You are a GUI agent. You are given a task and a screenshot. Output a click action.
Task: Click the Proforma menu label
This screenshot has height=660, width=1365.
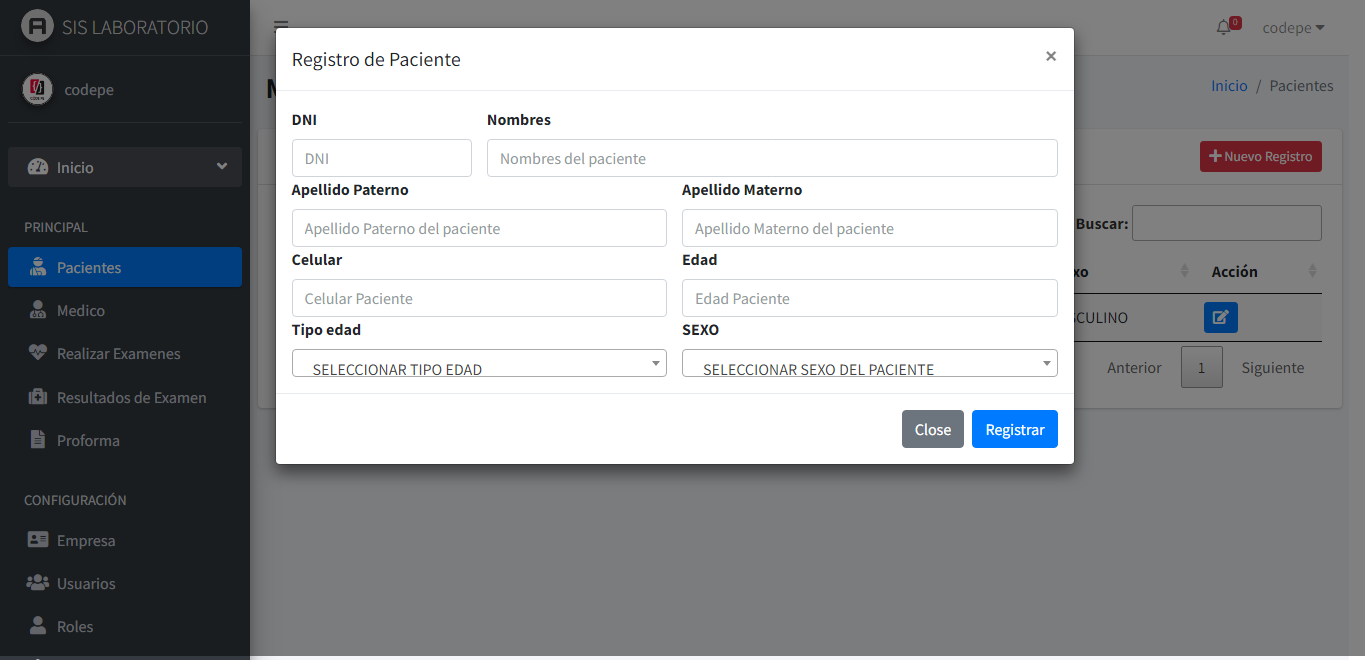(x=88, y=440)
